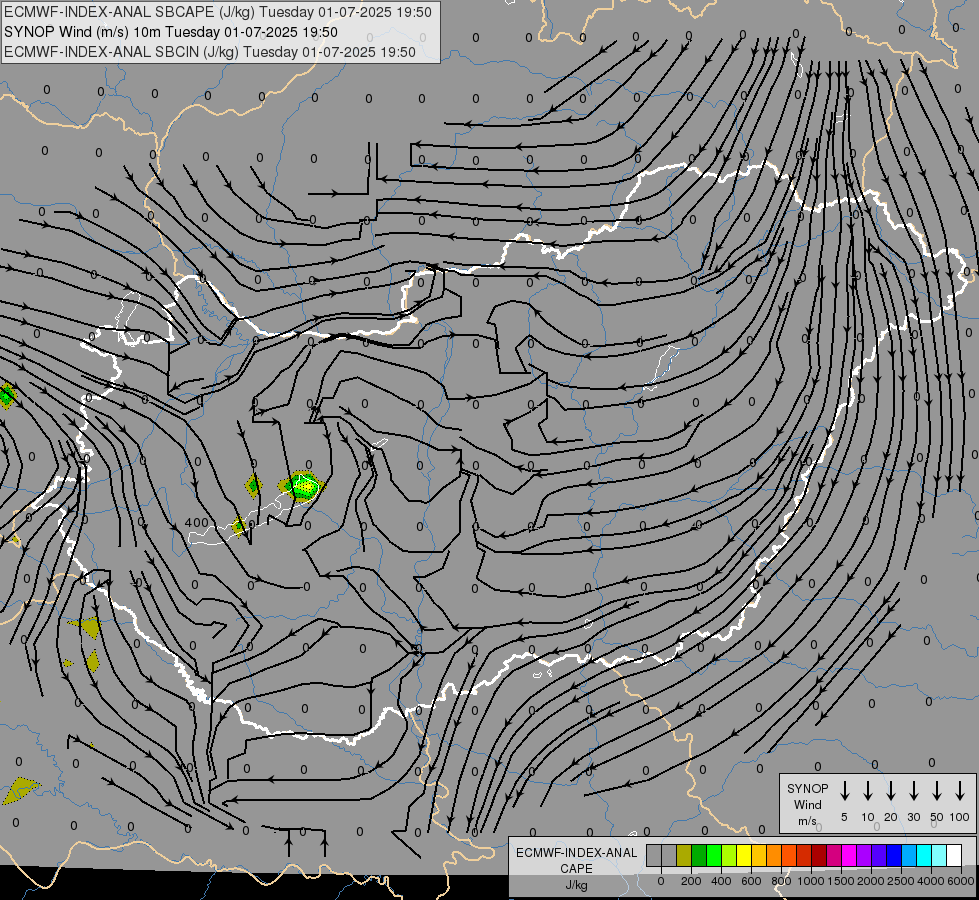The width and height of the screenshot is (979, 900).
Task: Select the pure yellow legend swatch
Action: click(x=744, y=855)
